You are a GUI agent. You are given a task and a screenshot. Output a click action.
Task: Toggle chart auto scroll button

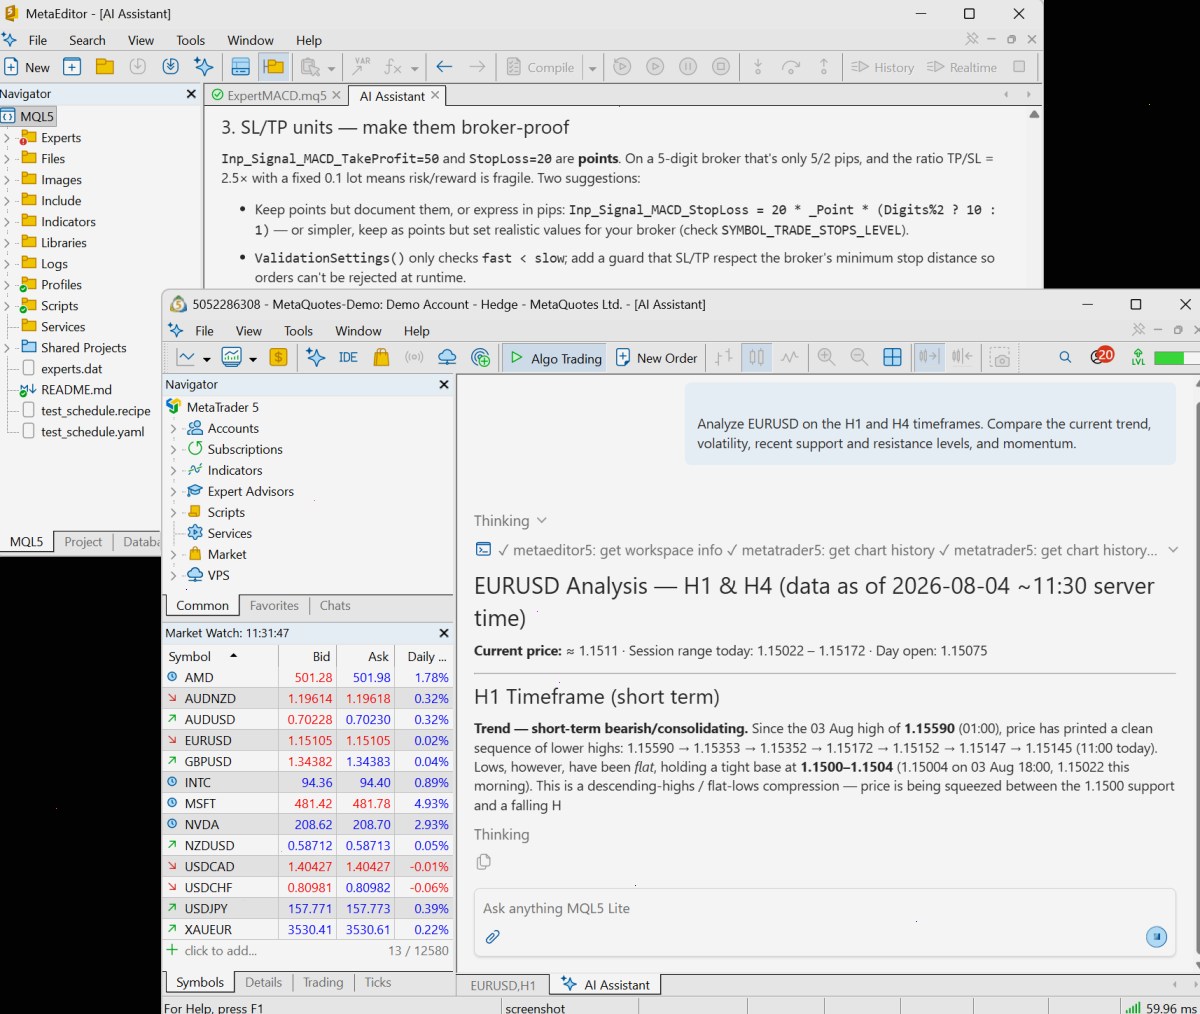click(929, 358)
